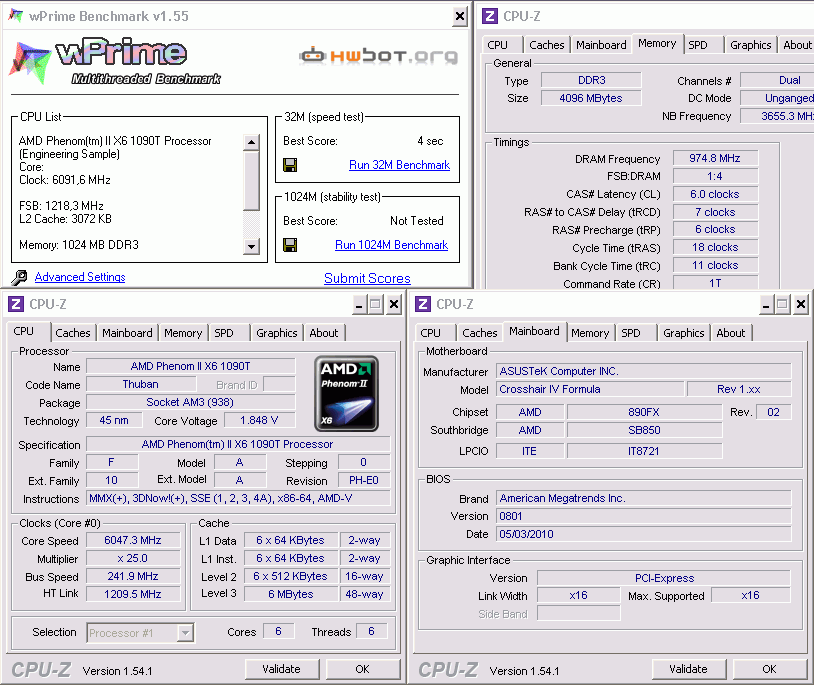Open Caches tab in the top Memory window

547,45
